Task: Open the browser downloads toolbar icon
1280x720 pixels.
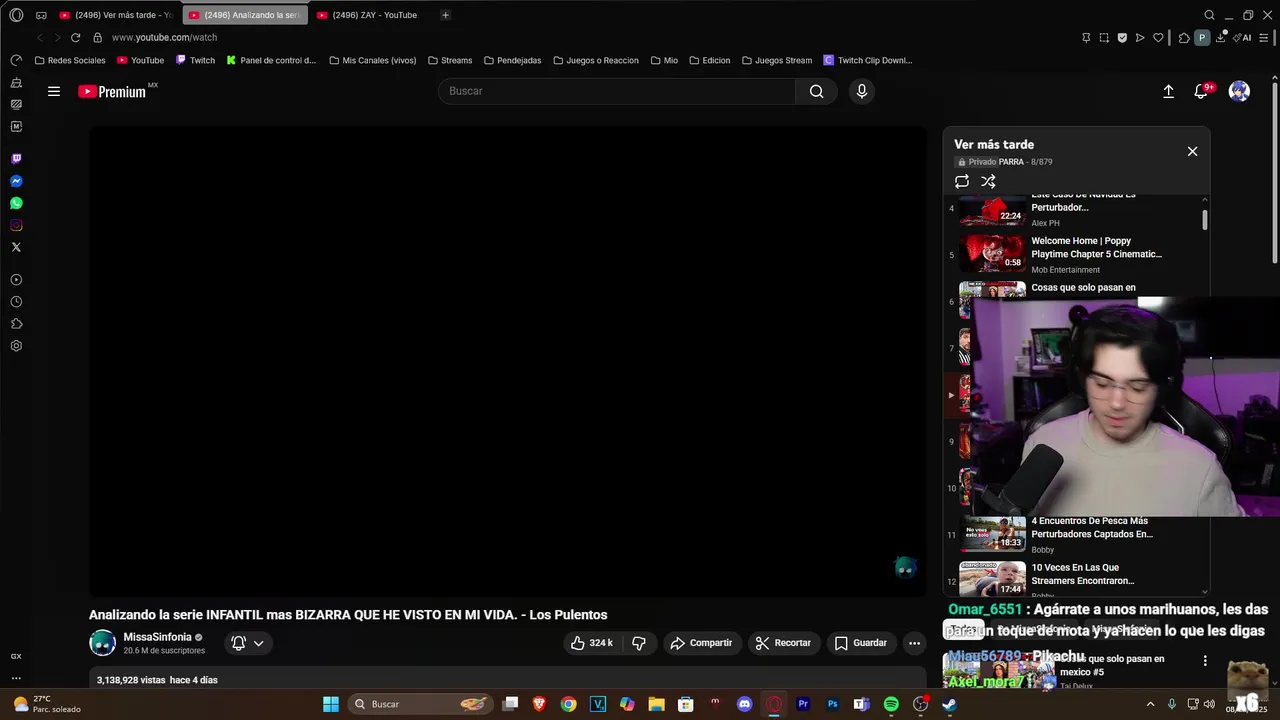Action: [1222, 37]
